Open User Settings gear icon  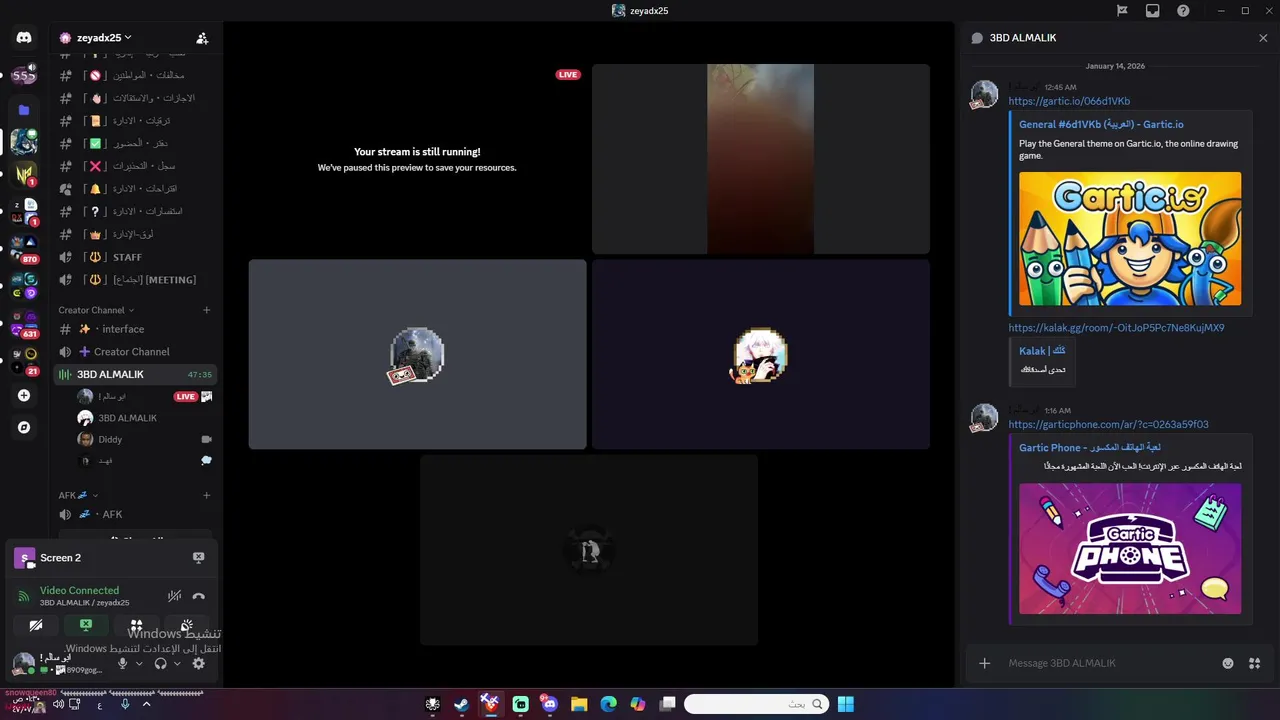pyautogui.click(x=198, y=663)
